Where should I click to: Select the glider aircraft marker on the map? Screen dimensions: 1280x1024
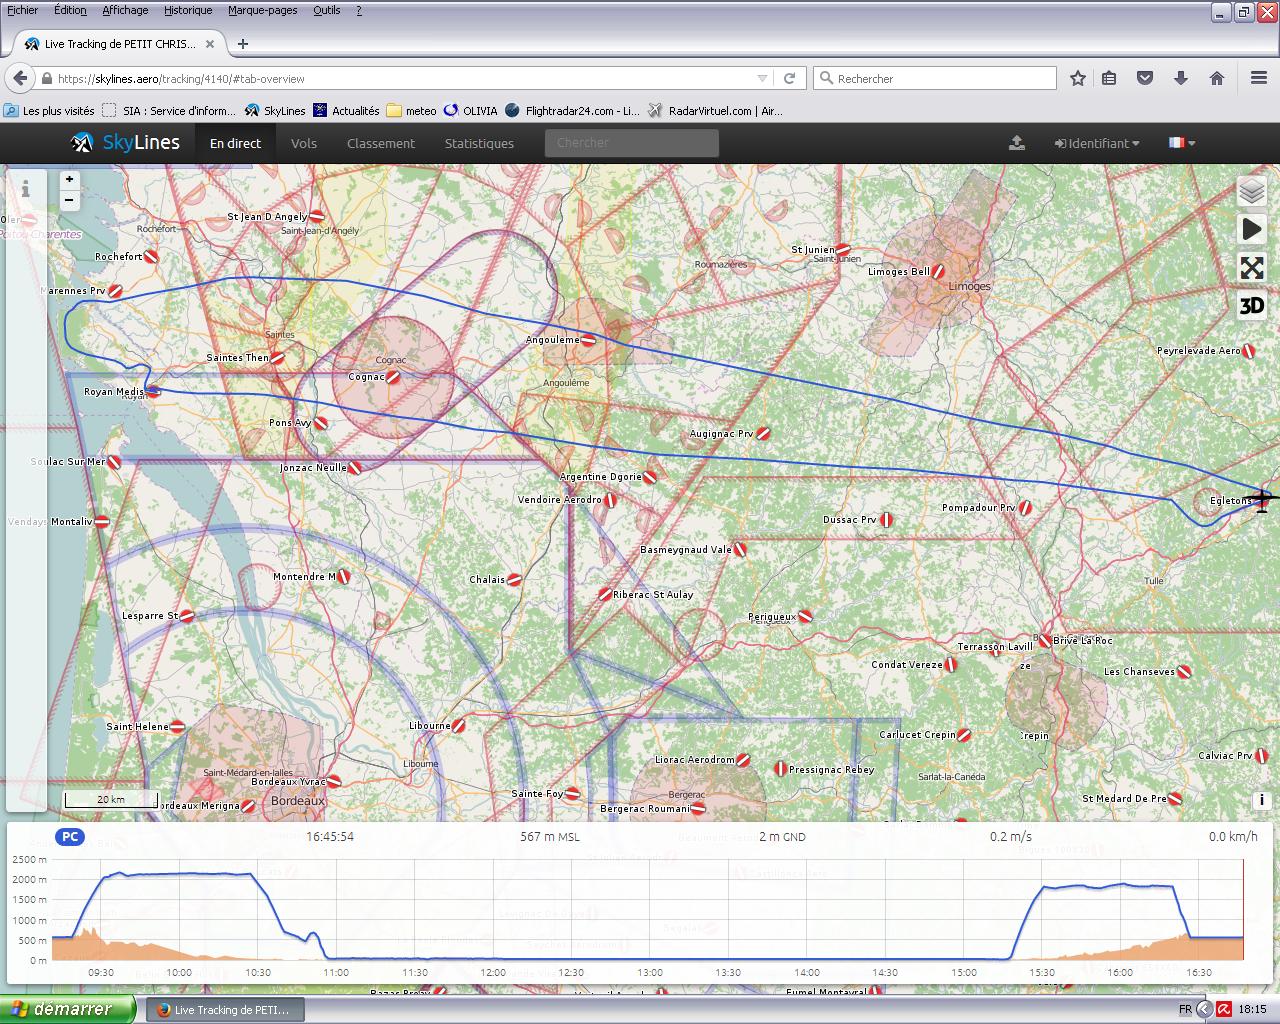point(1262,499)
